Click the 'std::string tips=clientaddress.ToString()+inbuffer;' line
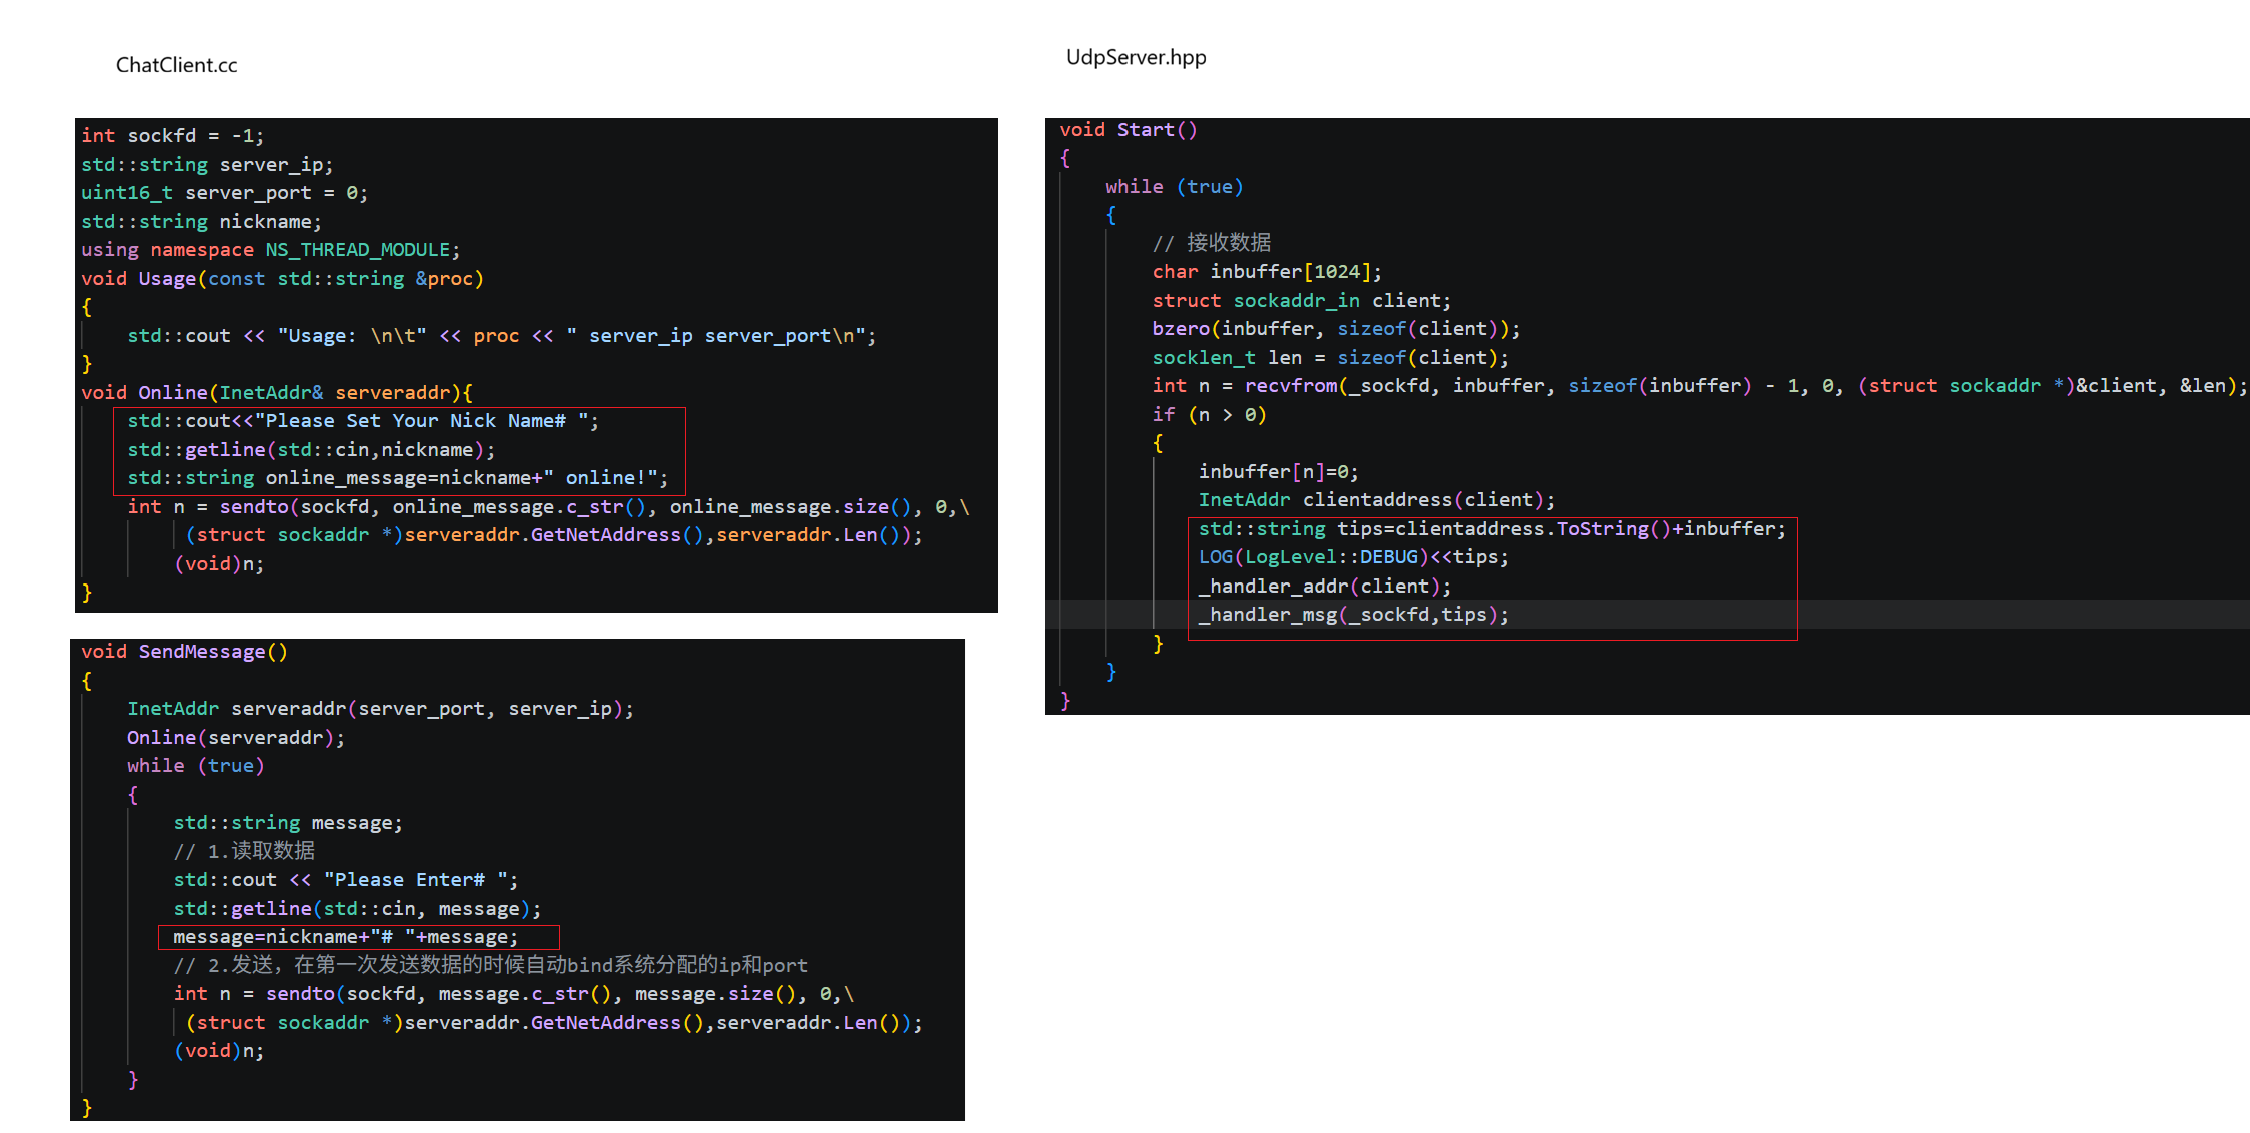This screenshot has height=1133, width=2250. pos(1492,529)
